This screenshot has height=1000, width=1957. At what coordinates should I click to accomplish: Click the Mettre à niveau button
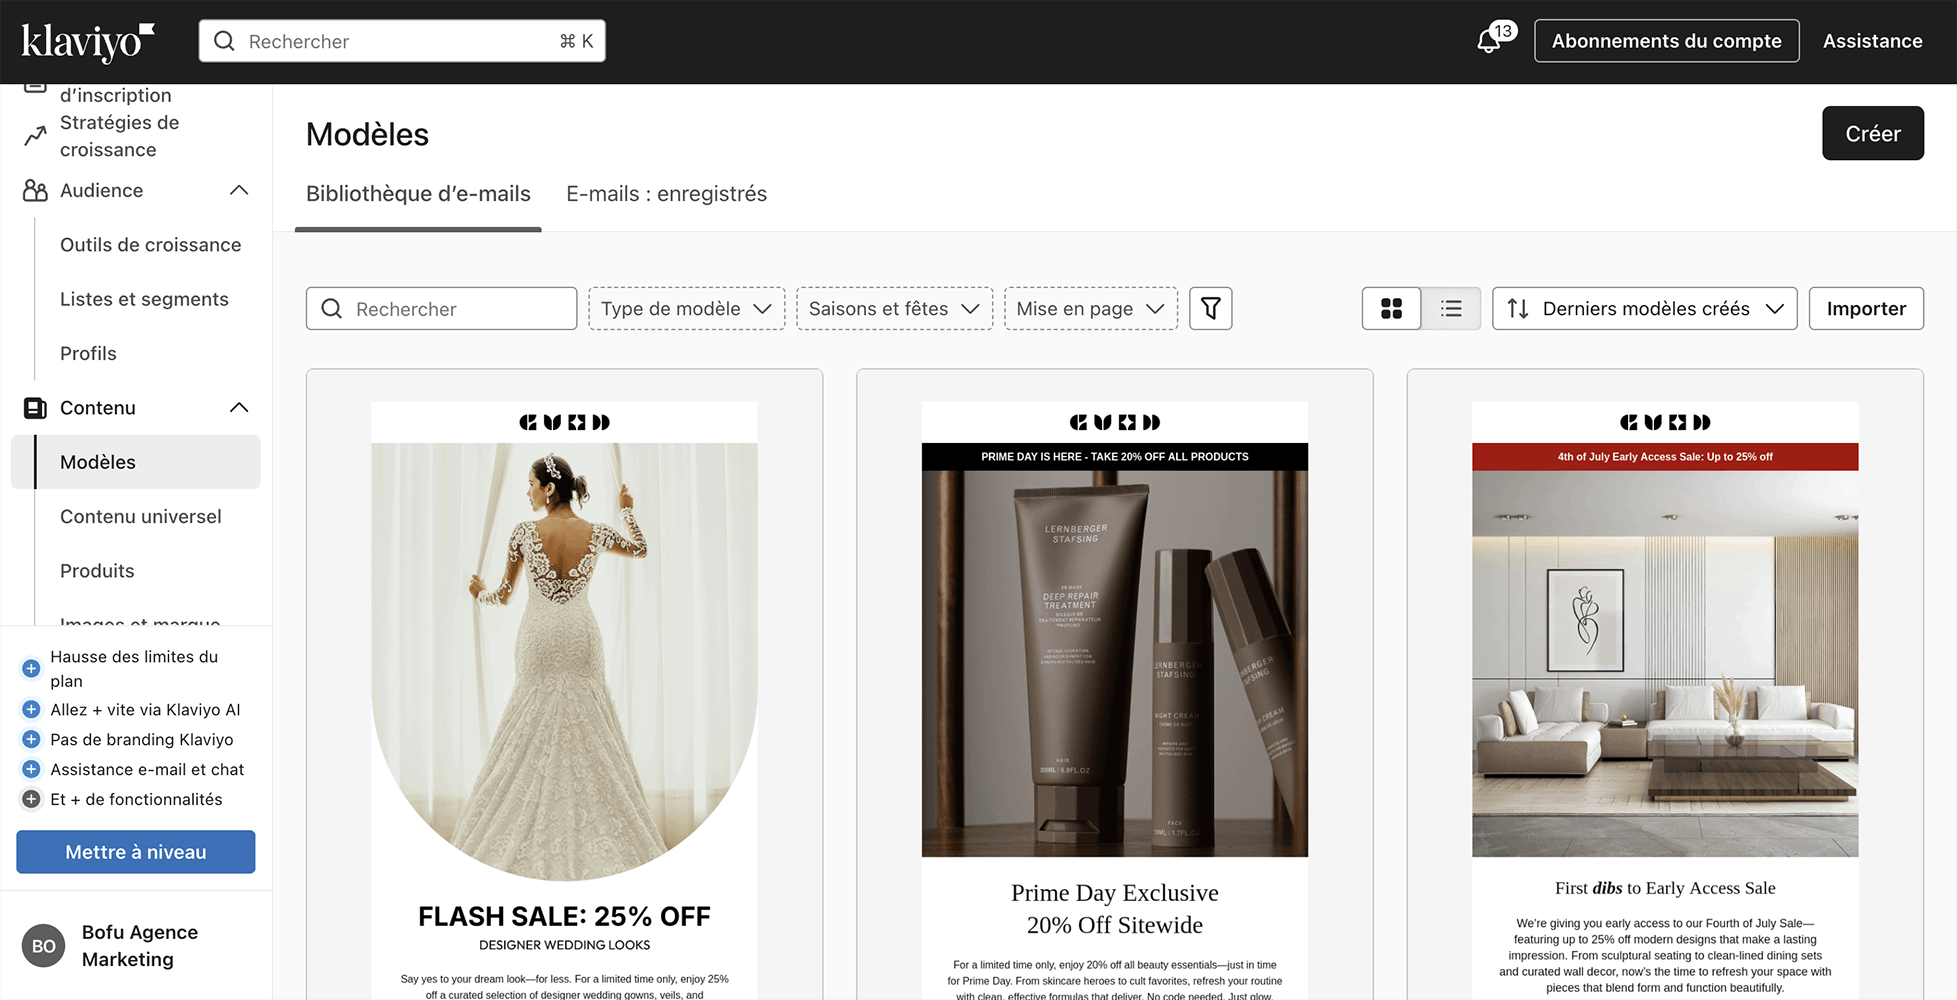(x=136, y=852)
